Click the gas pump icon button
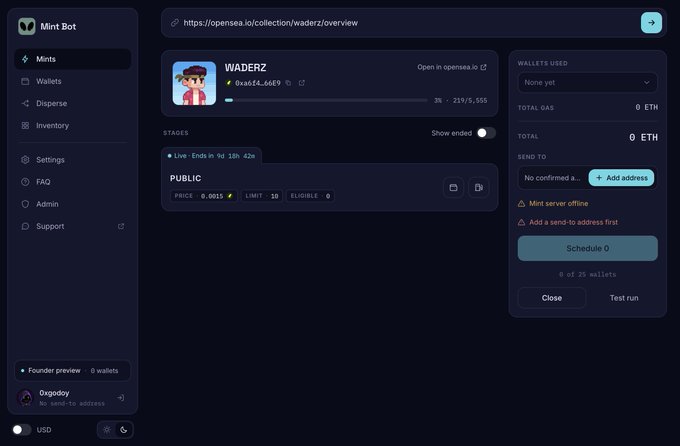The image size is (680, 446). (479, 187)
